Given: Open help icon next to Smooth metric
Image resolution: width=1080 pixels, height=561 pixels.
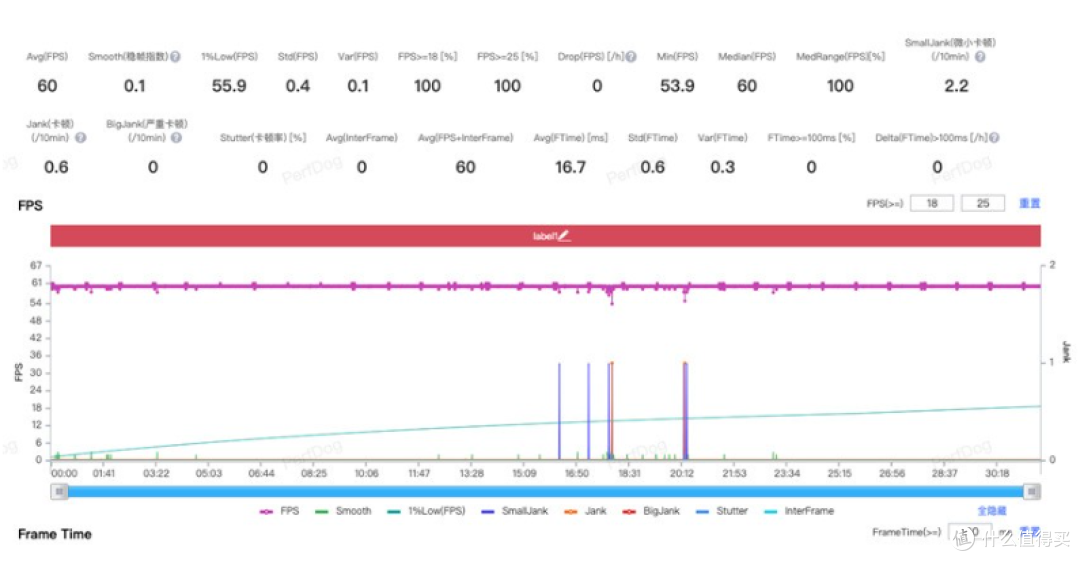Looking at the screenshot, I should click(x=176, y=57).
